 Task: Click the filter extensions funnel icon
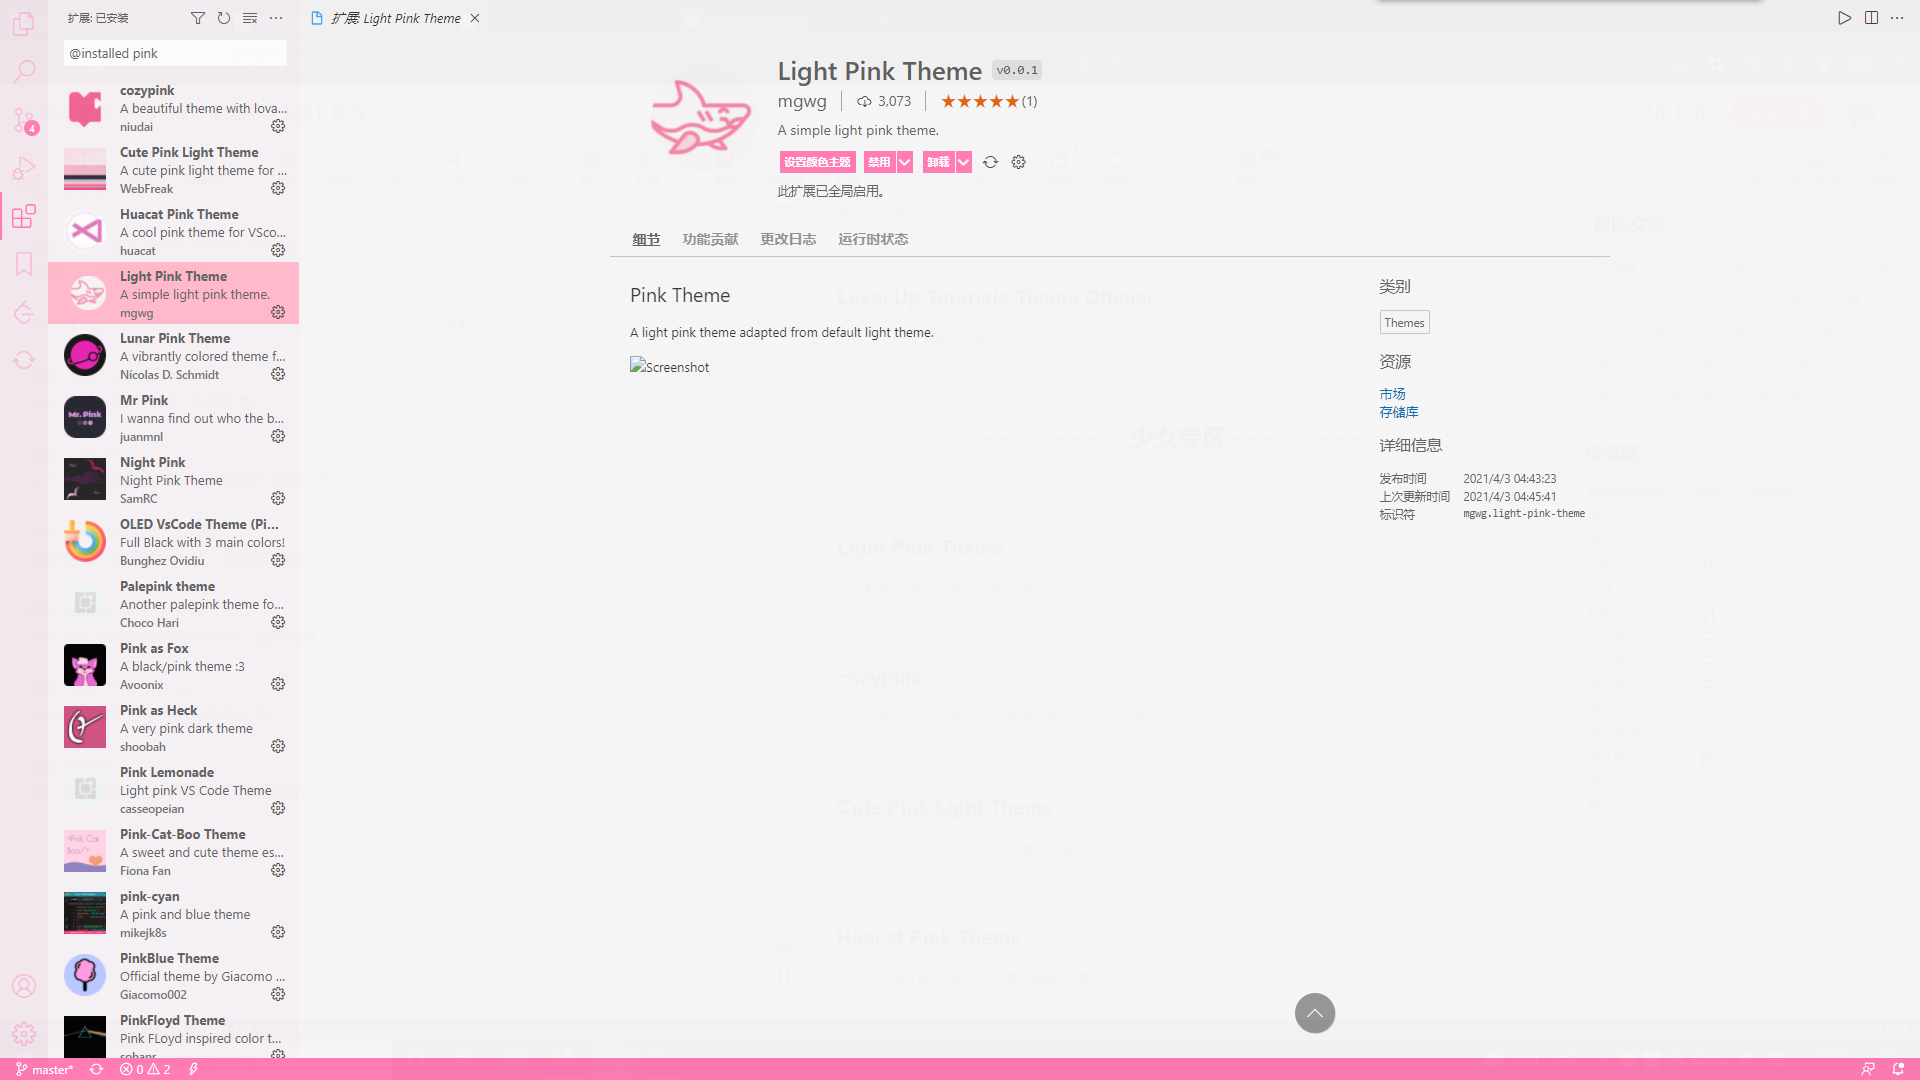click(x=198, y=18)
